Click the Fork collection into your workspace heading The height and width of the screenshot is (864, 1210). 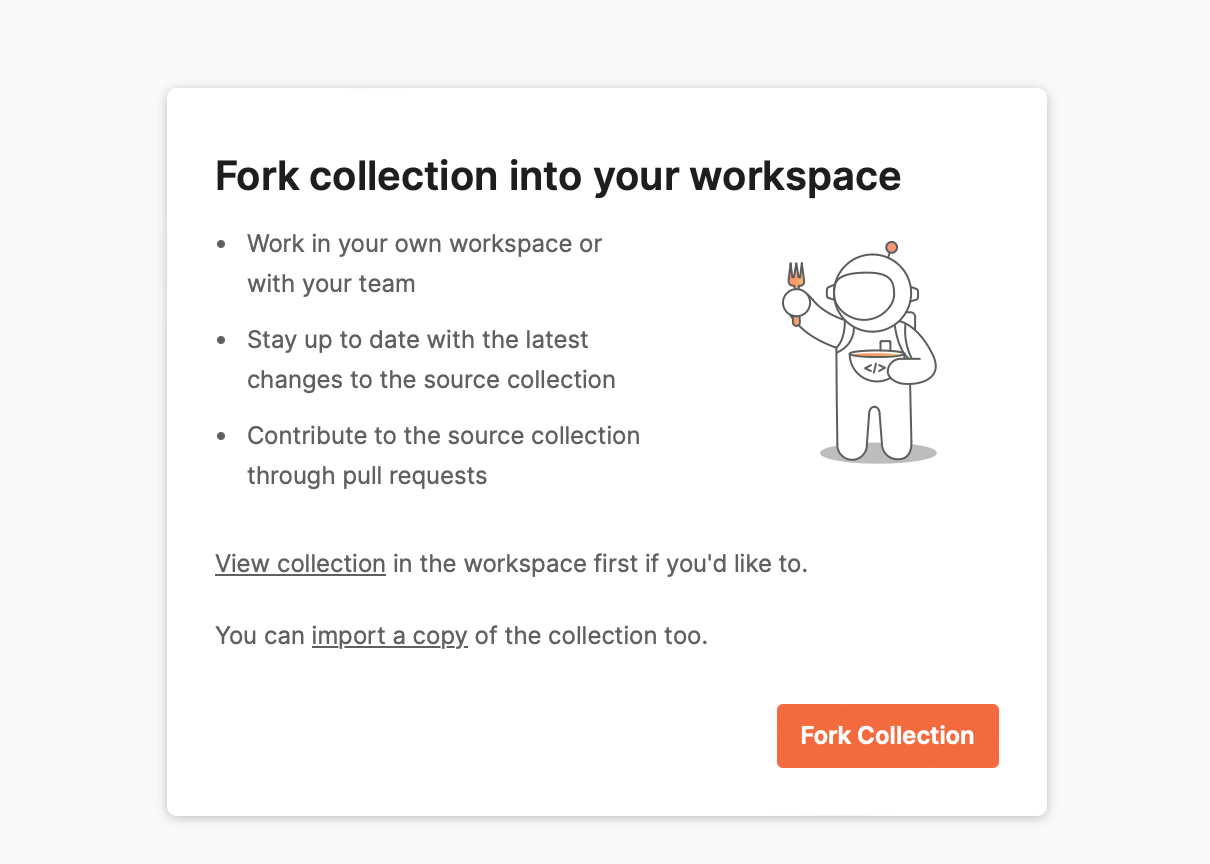pos(557,175)
